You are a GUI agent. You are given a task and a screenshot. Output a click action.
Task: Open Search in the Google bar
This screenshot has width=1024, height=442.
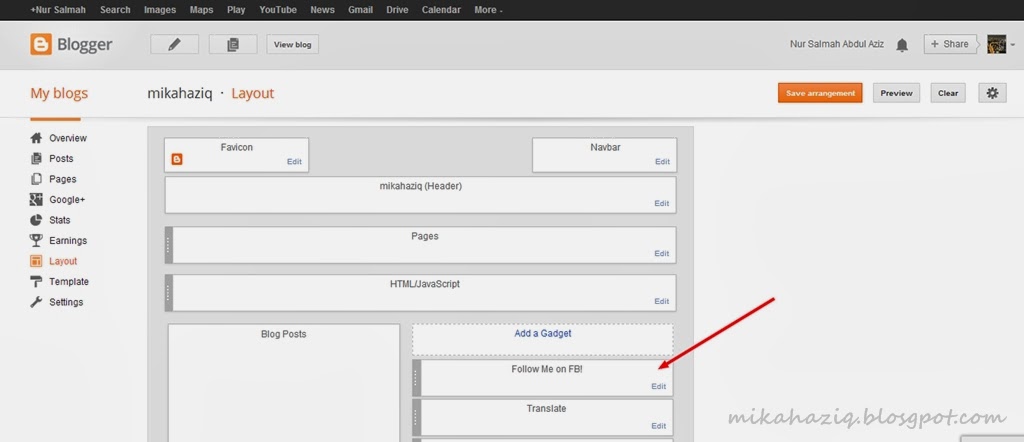(x=116, y=10)
